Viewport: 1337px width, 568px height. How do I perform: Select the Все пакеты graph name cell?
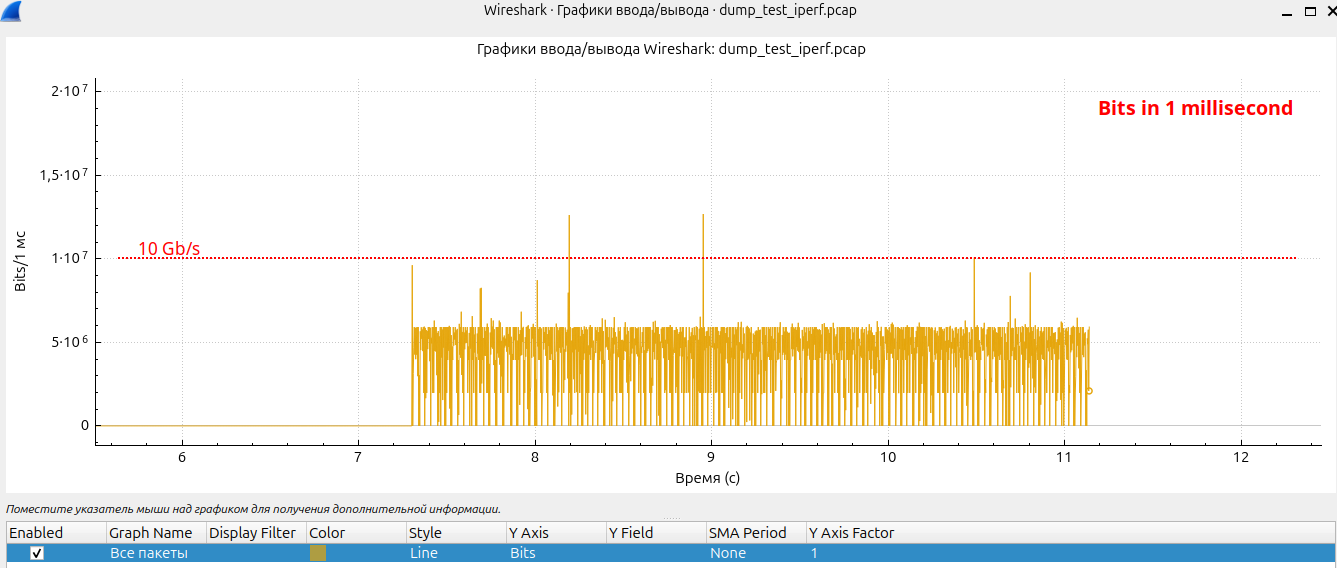(156, 553)
